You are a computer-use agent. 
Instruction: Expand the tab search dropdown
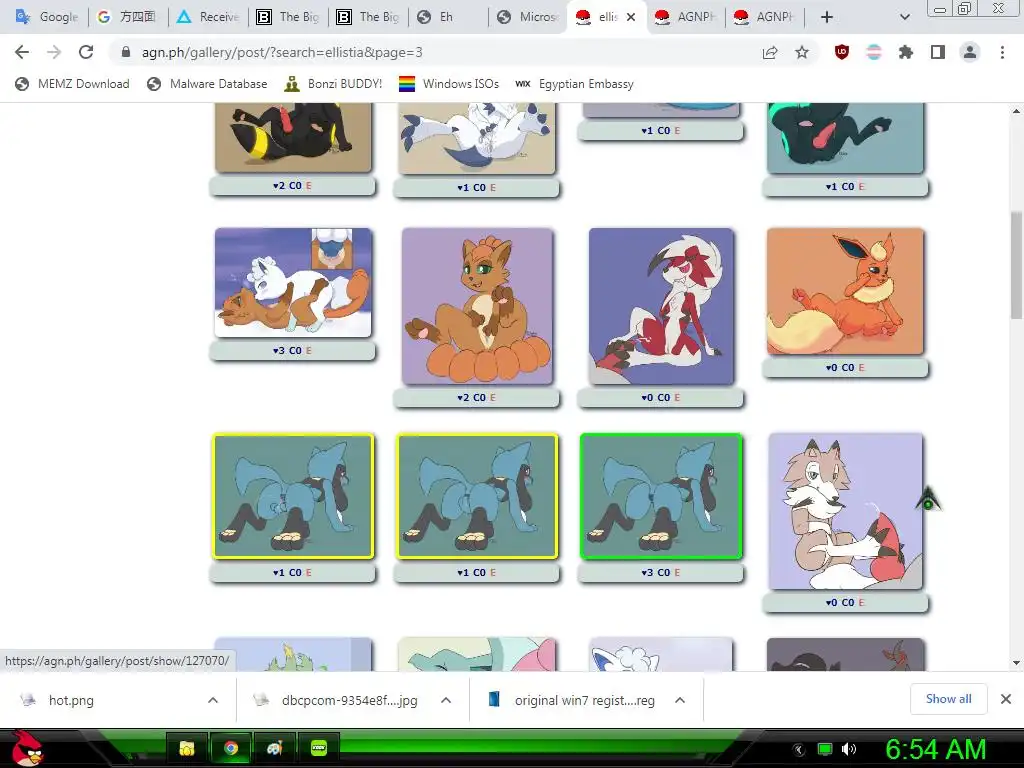coord(904,17)
